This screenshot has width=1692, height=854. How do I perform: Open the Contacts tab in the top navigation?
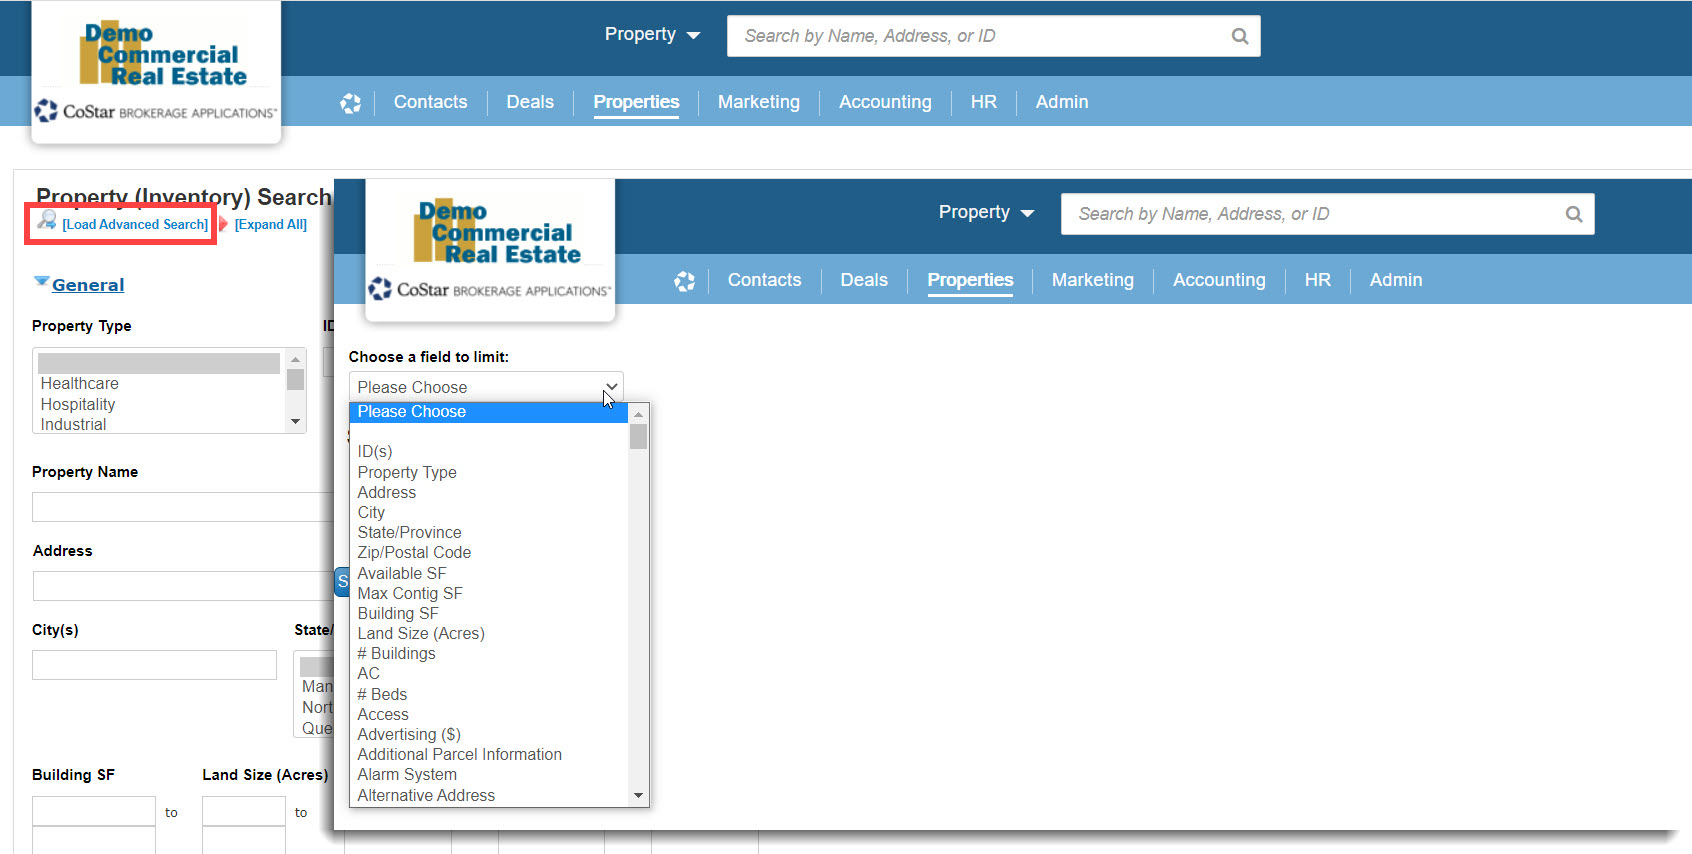(x=430, y=102)
